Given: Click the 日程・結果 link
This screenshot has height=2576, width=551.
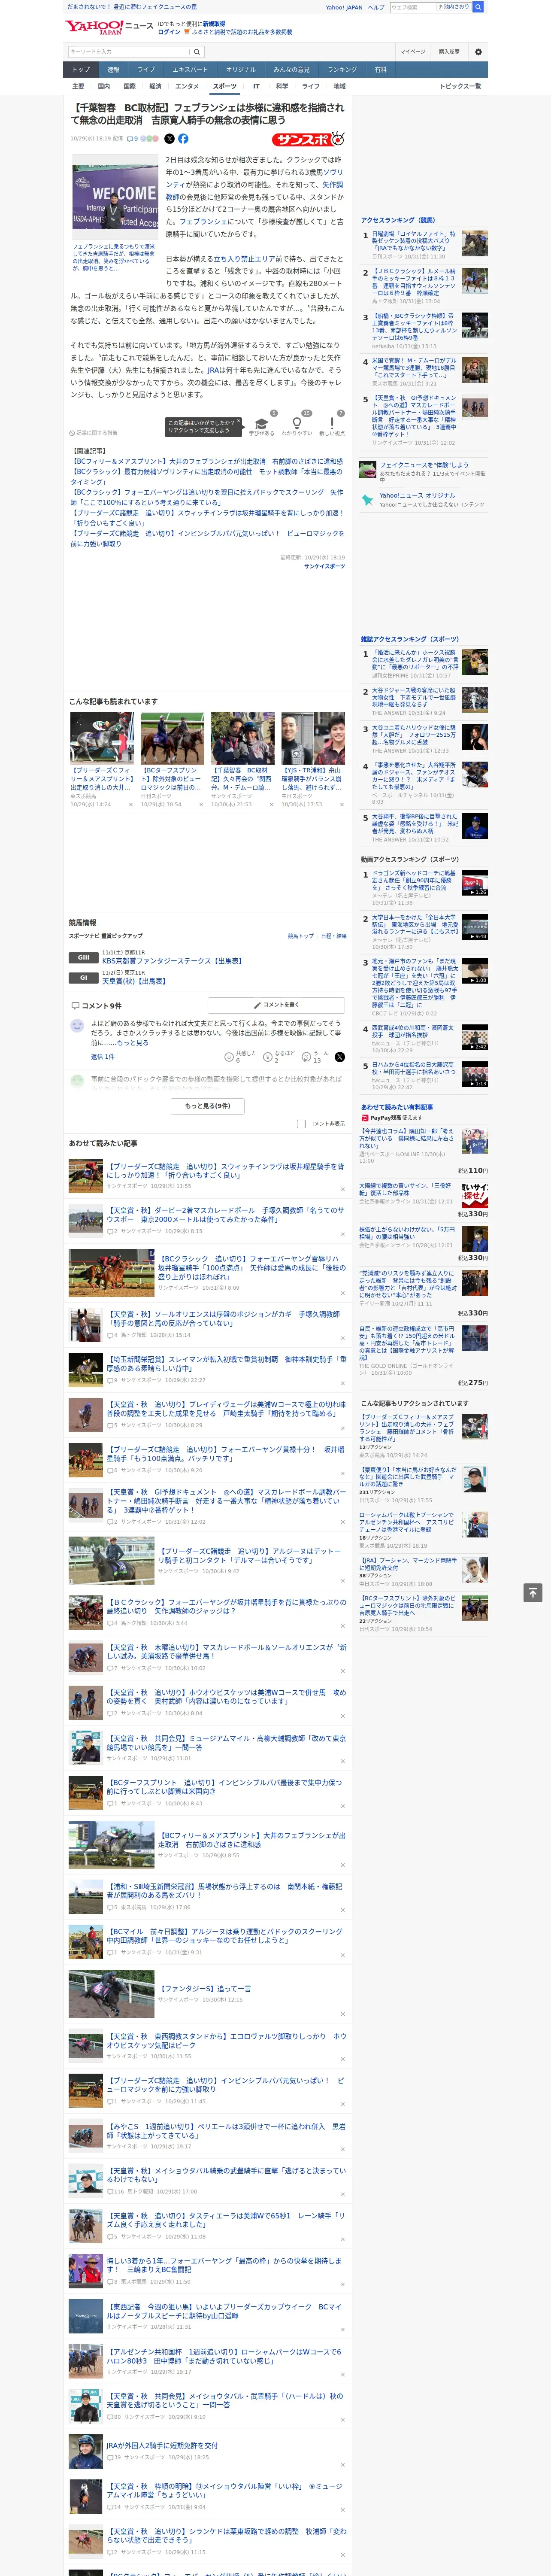Looking at the screenshot, I should coord(333,936).
